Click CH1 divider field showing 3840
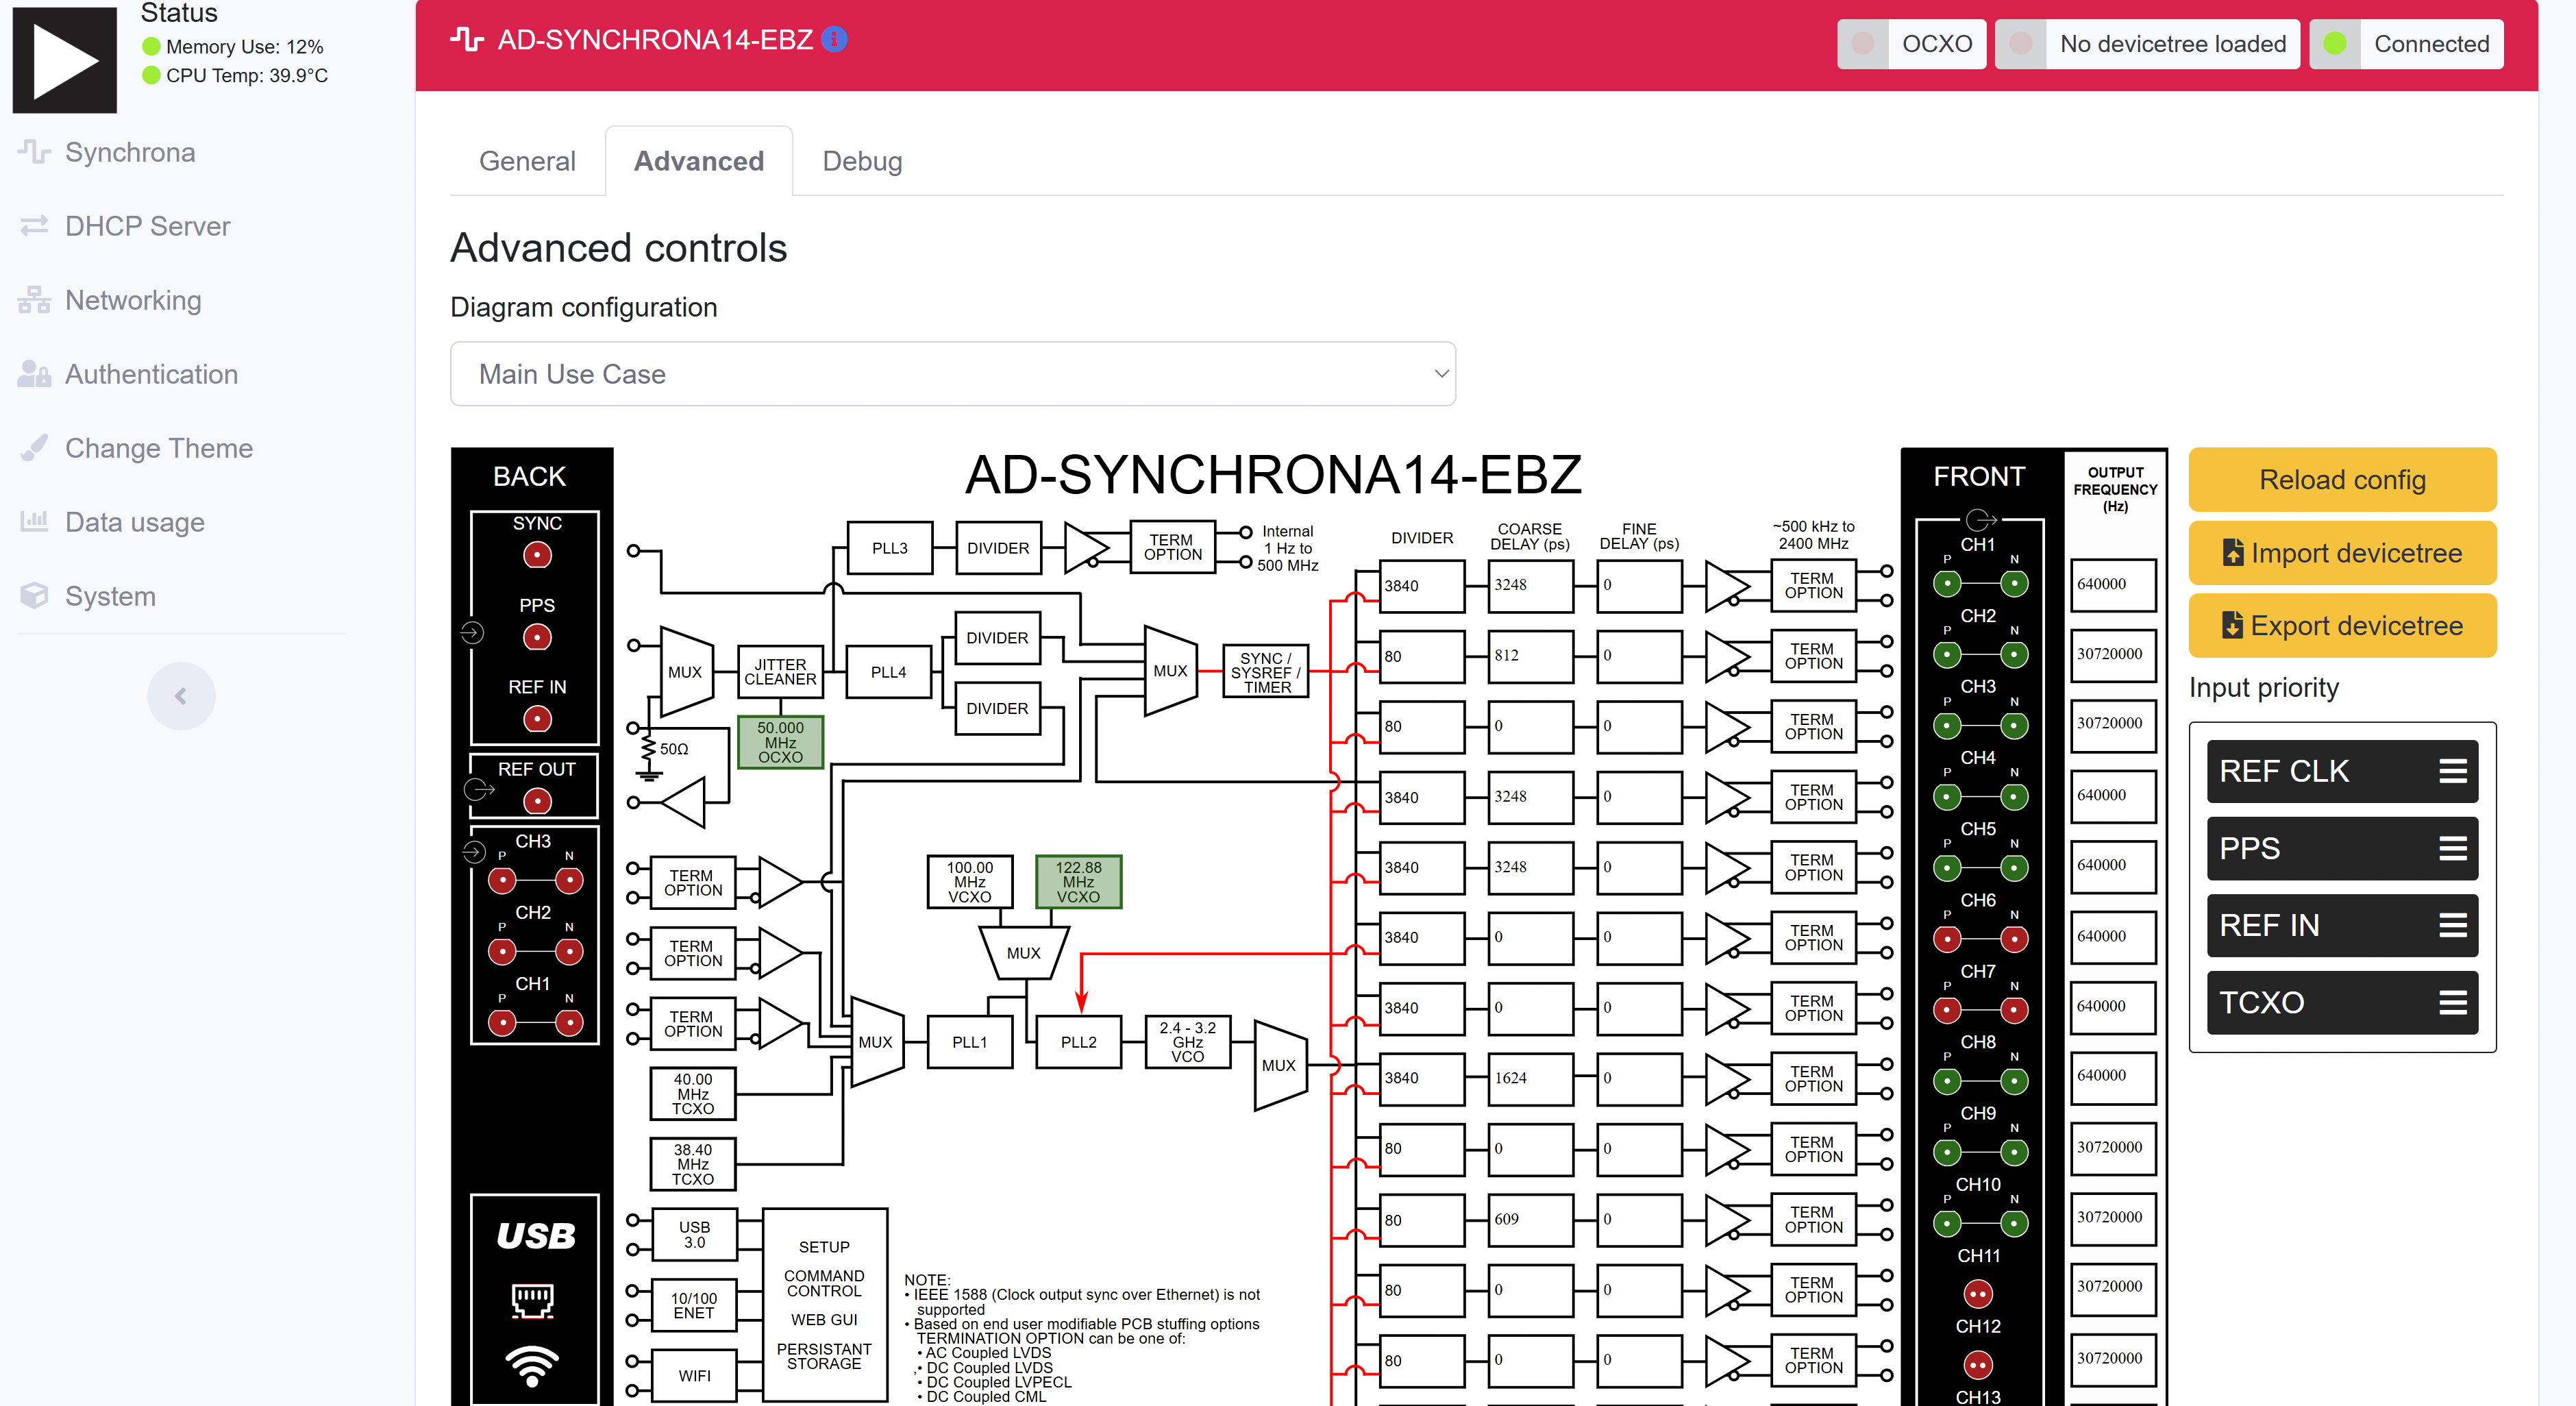Screen dimensions: 2576x1406 (1421, 586)
